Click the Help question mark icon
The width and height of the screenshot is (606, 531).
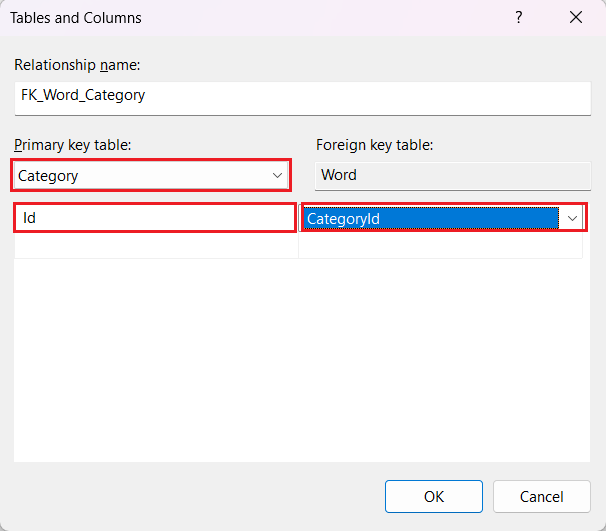point(518,18)
